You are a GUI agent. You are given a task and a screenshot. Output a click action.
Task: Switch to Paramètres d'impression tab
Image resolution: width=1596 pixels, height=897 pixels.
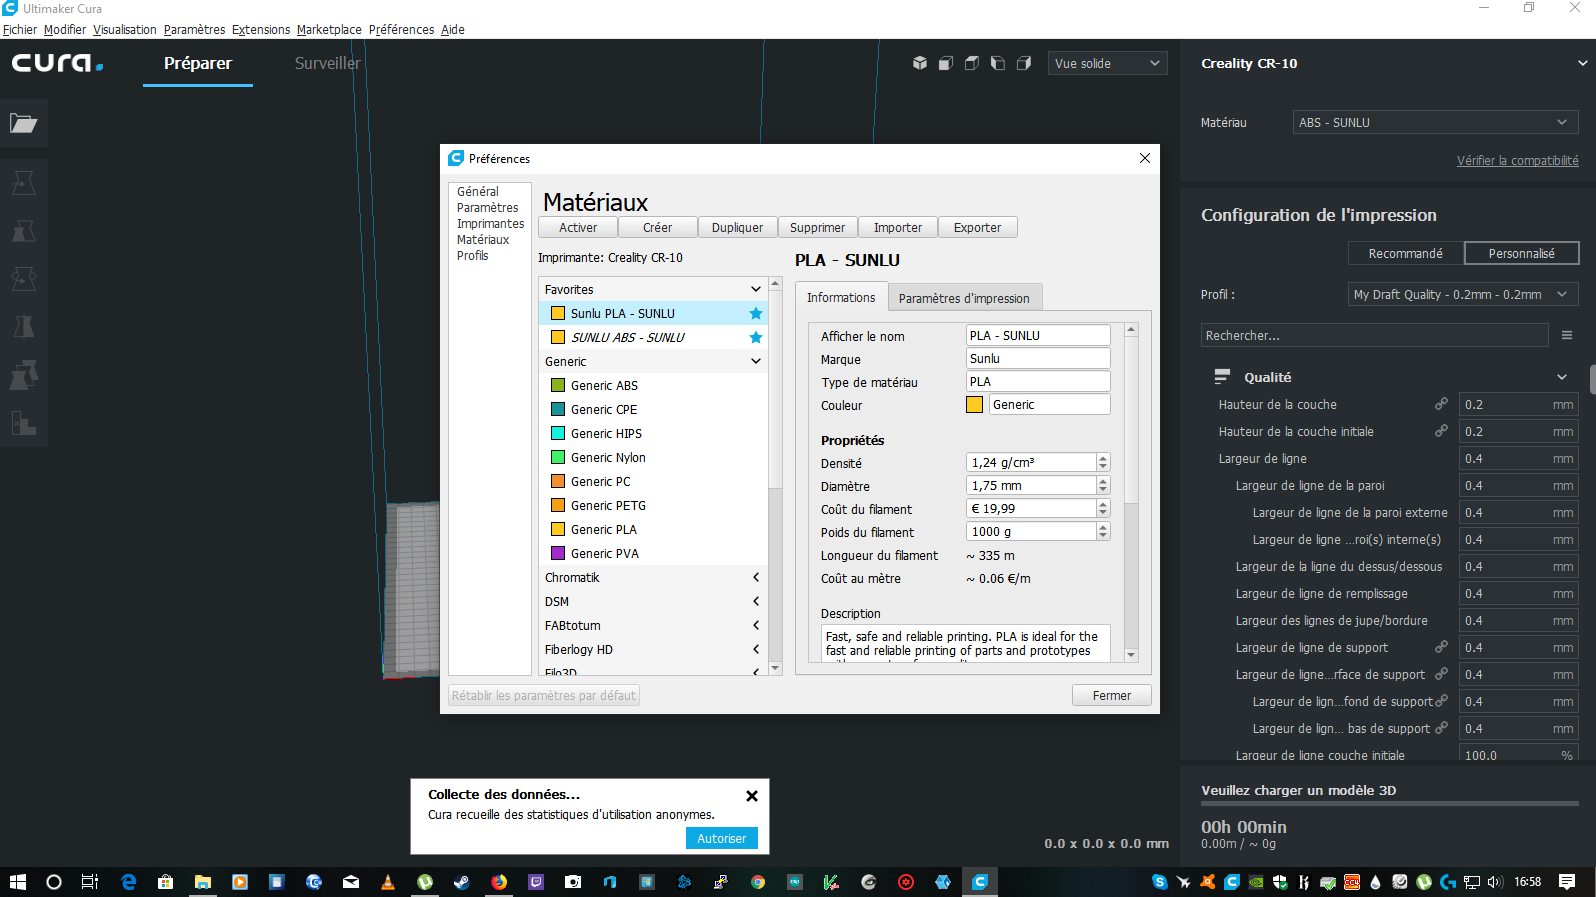click(964, 298)
